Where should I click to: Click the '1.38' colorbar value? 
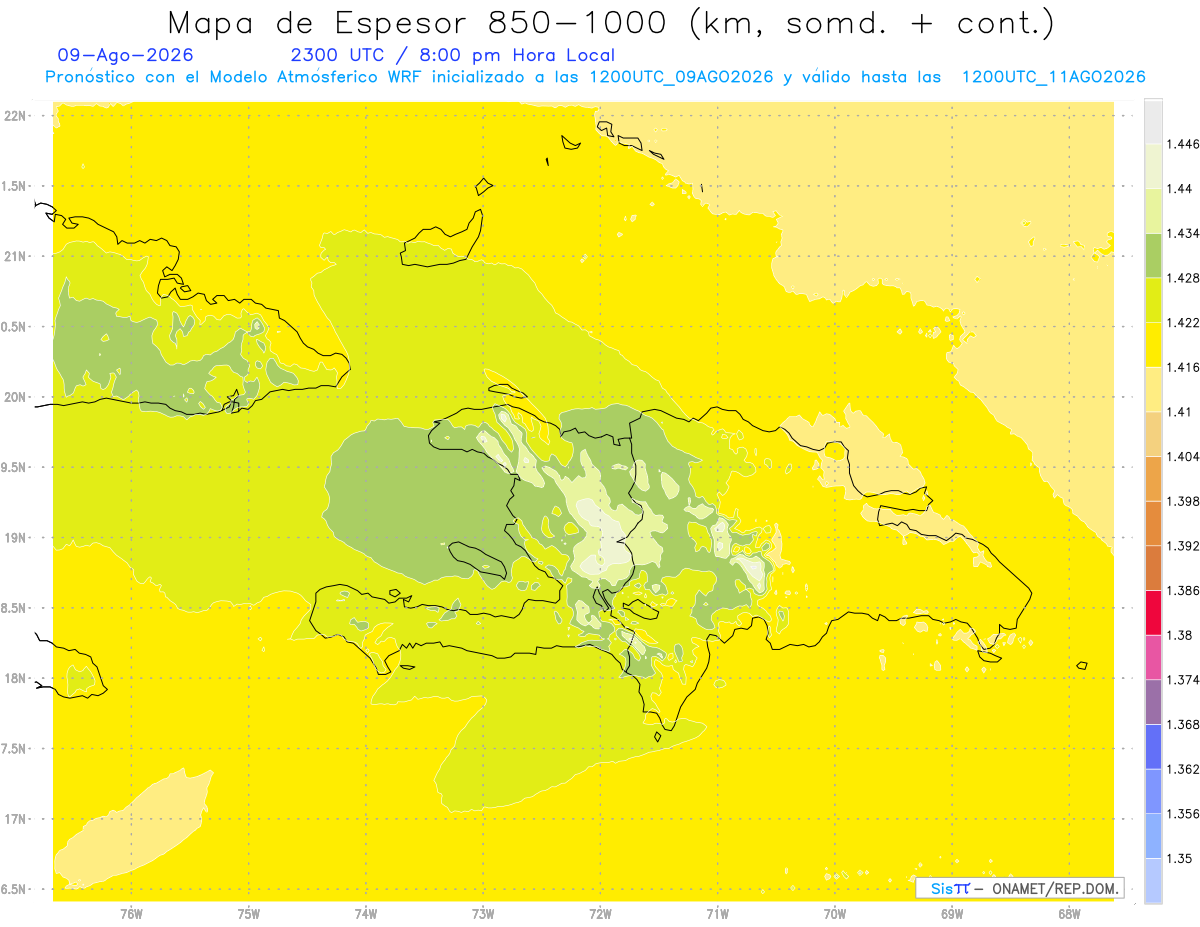pyautogui.click(x=1179, y=635)
